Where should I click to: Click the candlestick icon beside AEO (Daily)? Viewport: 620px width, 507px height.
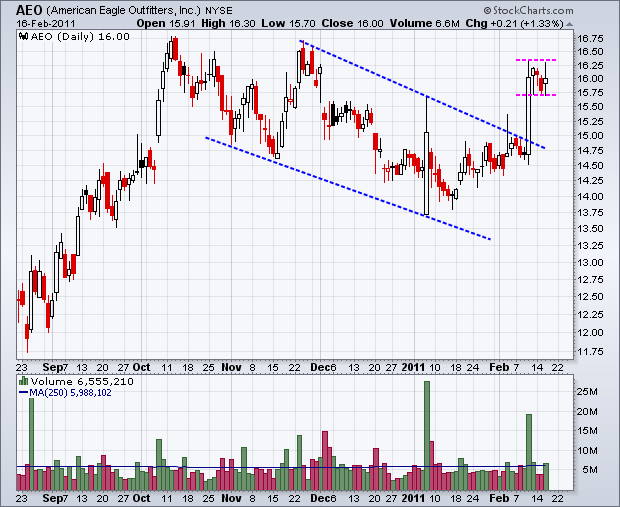tap(24, 36)
